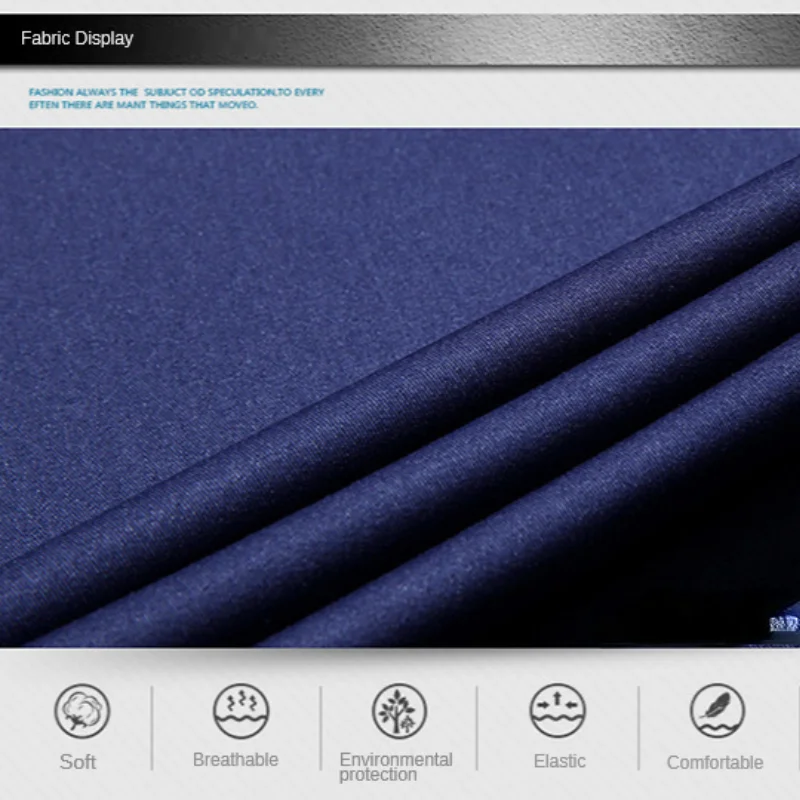Select the Environmental protection tree icon

pyautogui.click(x=399, y=711)
